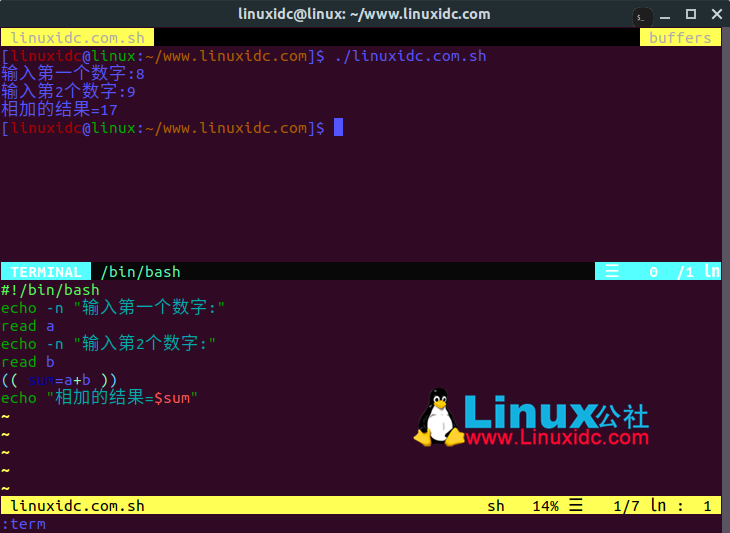Click the hamburger icon in terminal status line
Screen dimensions: 730x533
[612, 271]
